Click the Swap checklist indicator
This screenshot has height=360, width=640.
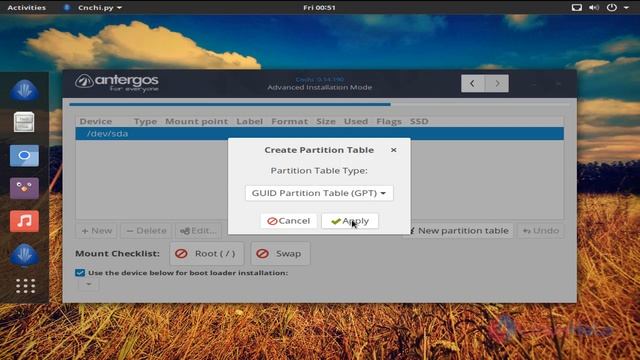pos(280,253)
